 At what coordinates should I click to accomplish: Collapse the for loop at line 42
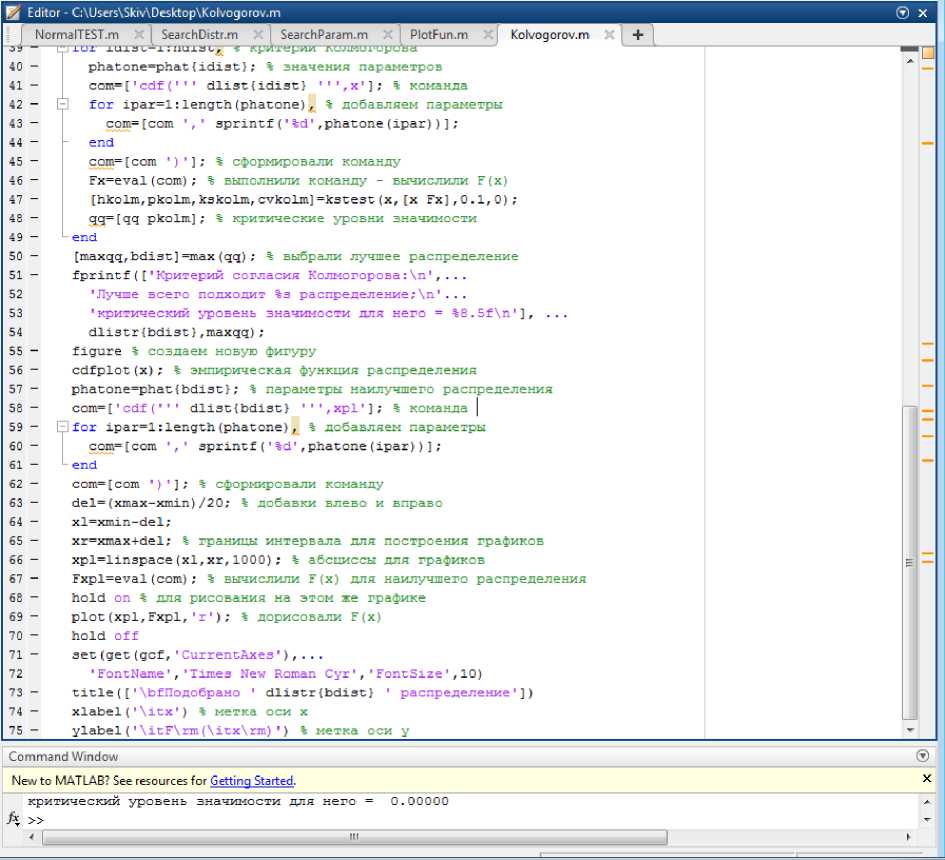click(63, 104)
